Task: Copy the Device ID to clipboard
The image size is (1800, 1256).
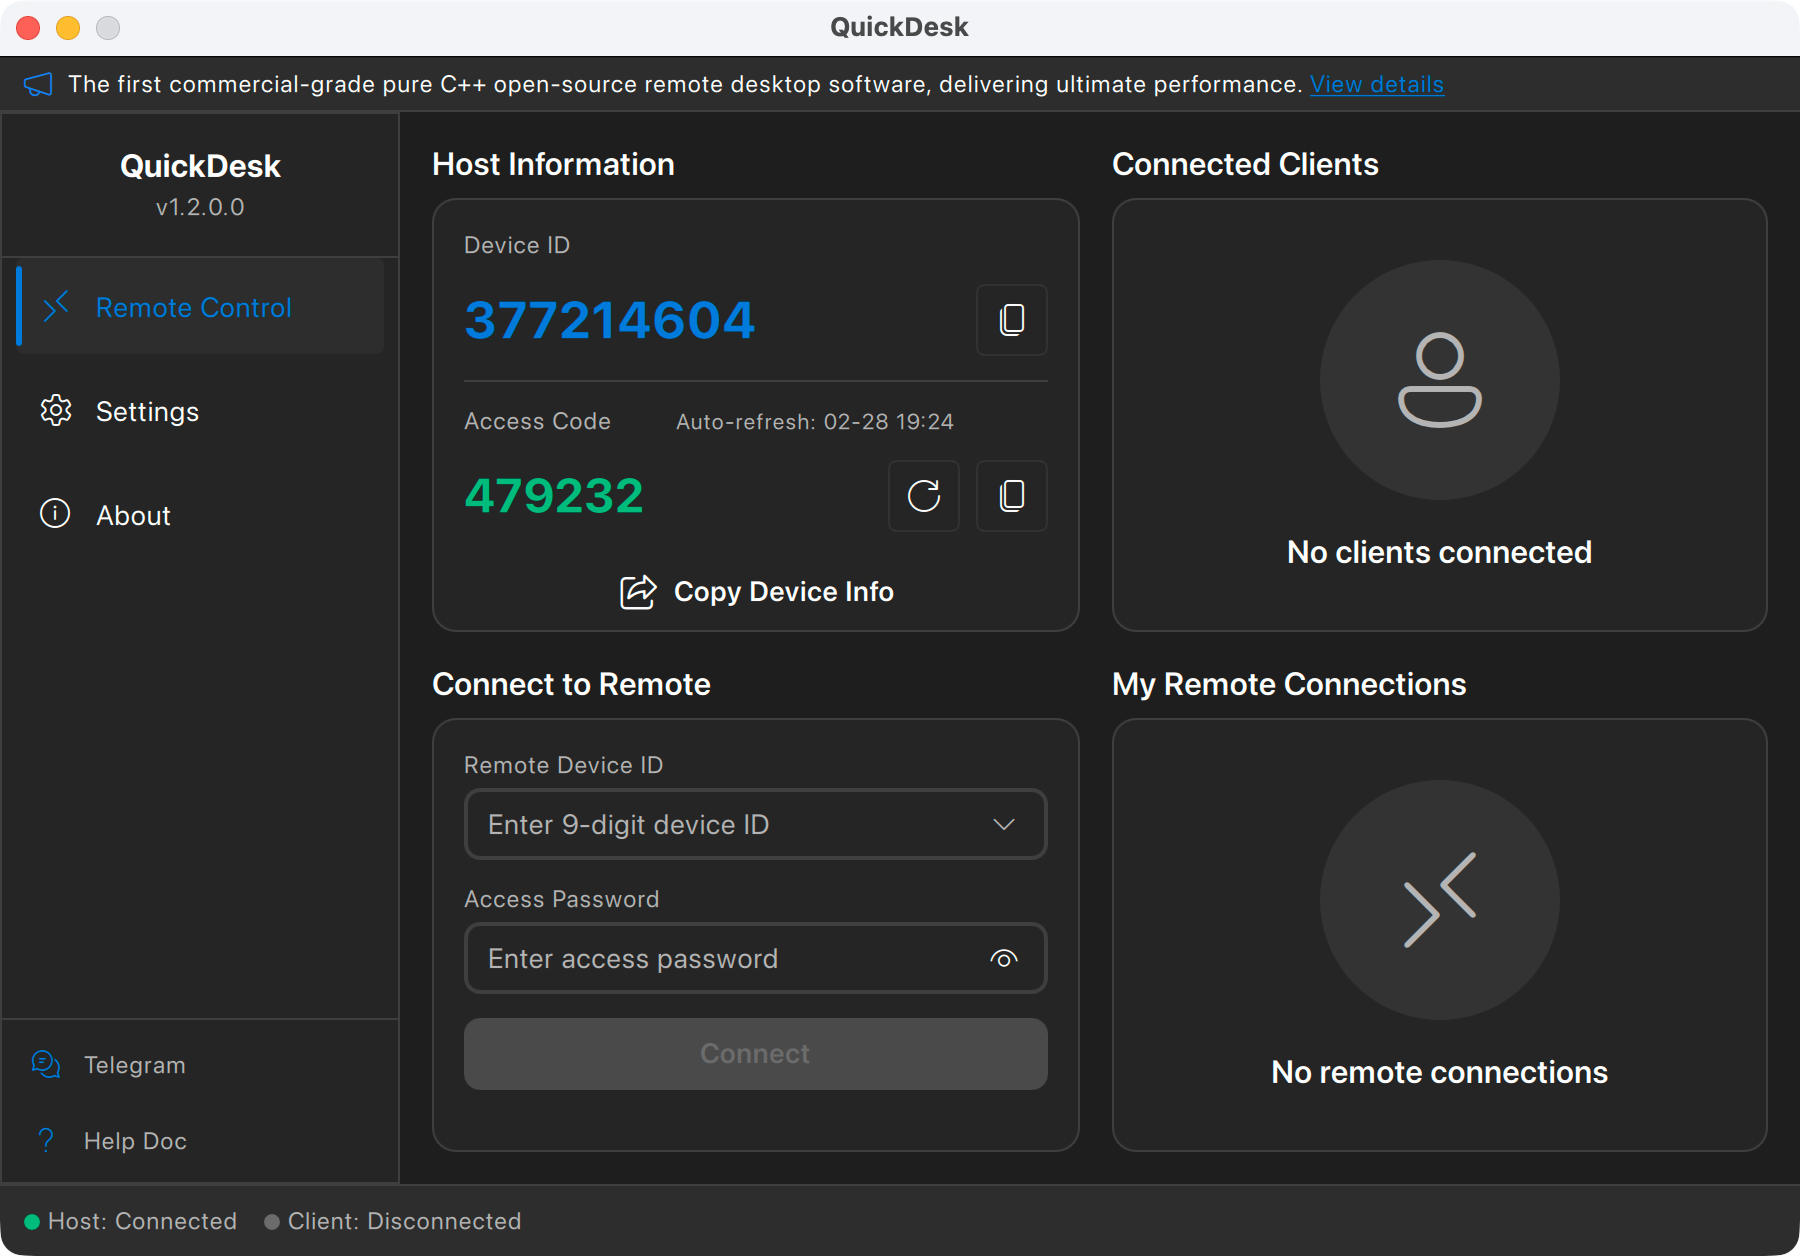Action: 1011,320
